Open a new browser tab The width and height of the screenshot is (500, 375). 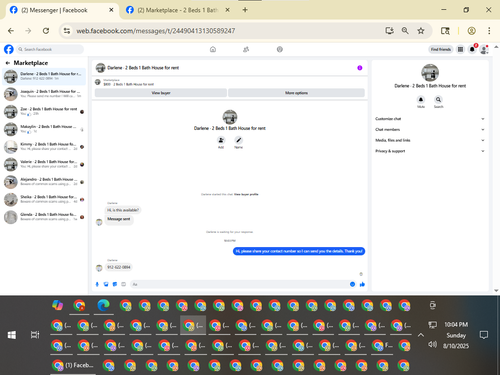pos(245,10)
